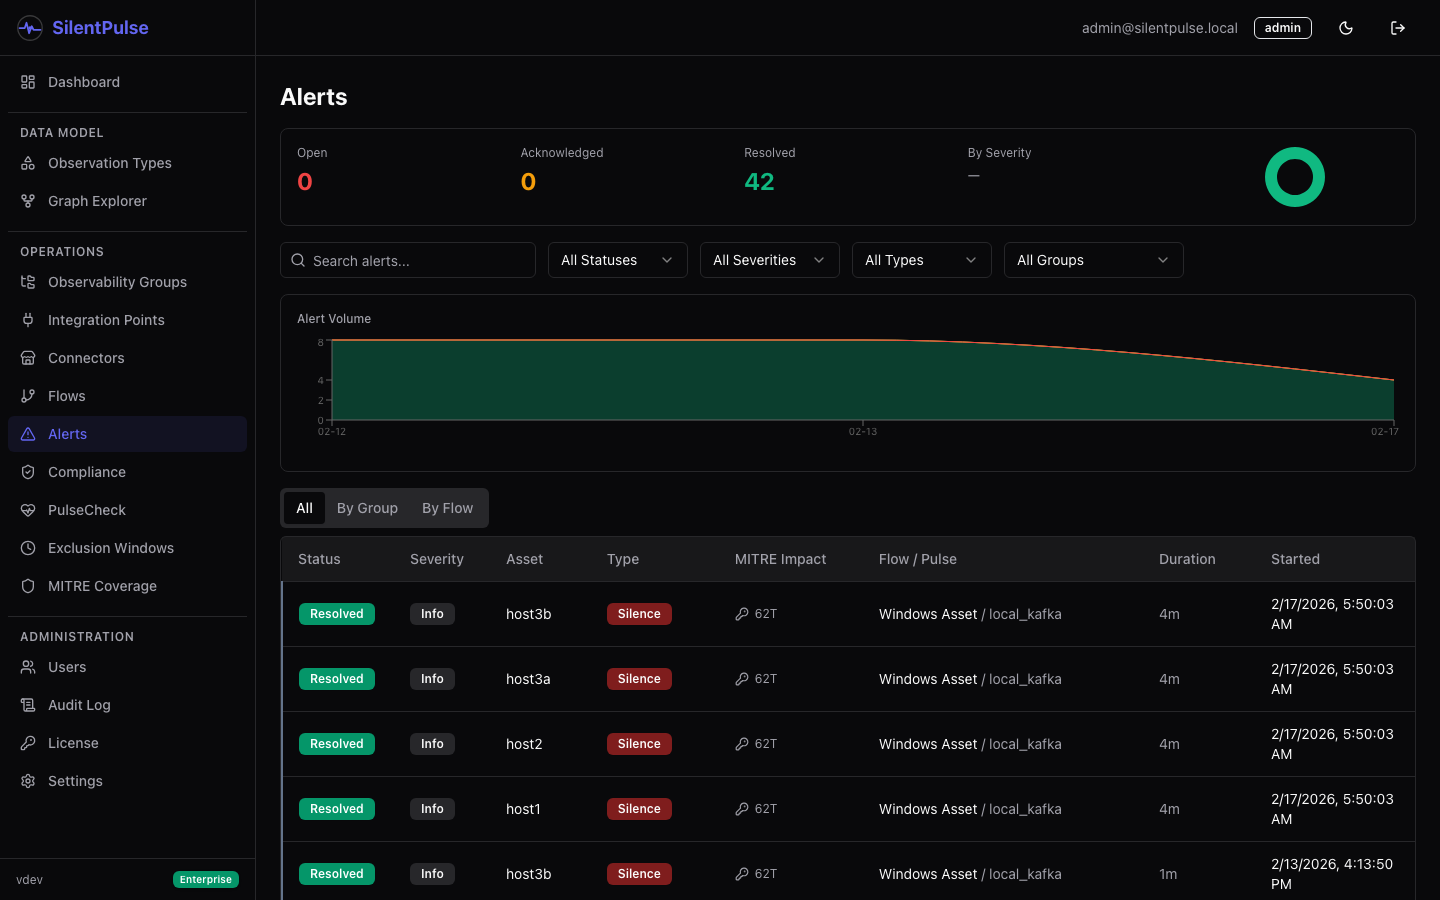Open MITRE Coverage page
Viewport: 1440px width, 900px height.
coord(127,586)
